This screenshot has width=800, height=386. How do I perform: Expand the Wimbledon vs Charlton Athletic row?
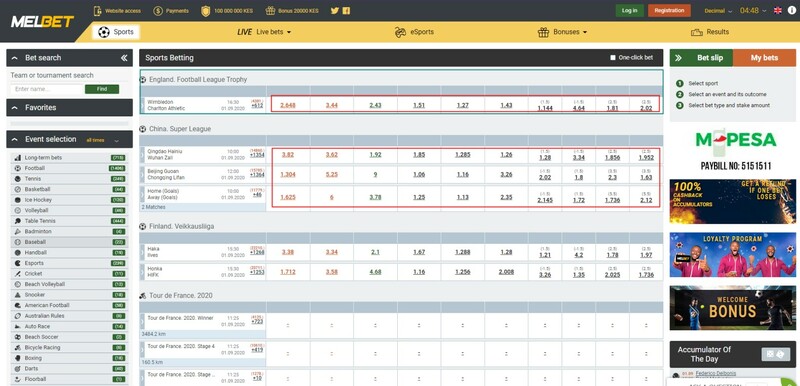pyautogui.click(x=142, y=105)
